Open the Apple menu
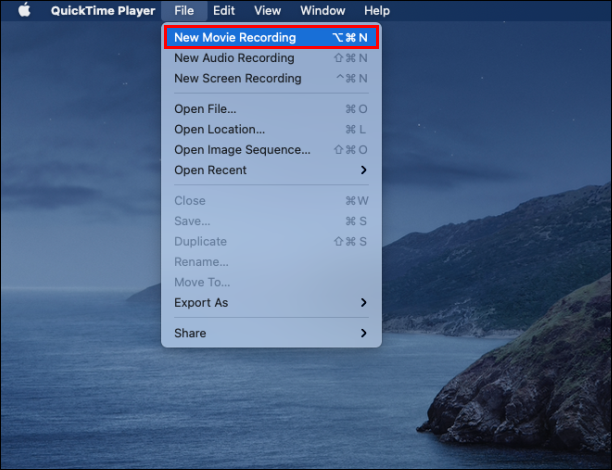The height and width of the screenshot is (470, 612). click(24, 11)
